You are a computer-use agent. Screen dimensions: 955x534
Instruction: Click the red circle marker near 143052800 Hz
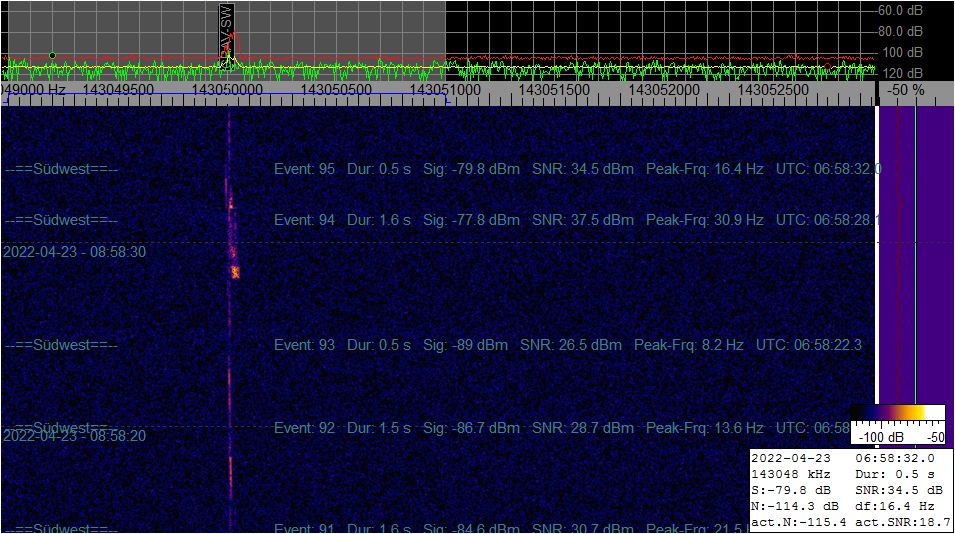tap(827, 66)
